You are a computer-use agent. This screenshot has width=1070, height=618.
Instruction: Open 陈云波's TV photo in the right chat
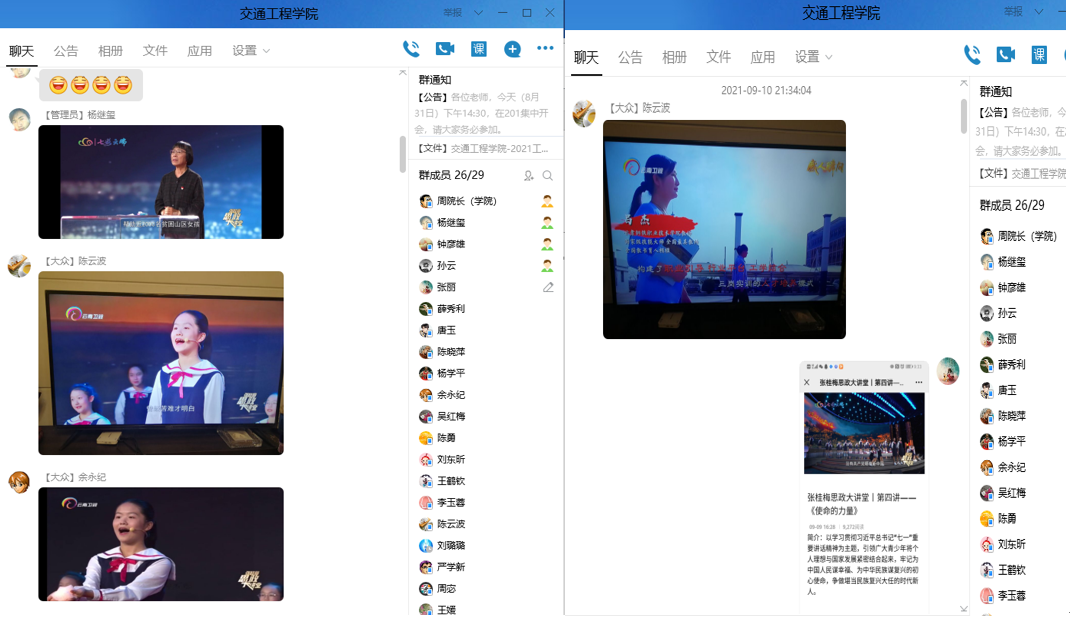click(724, 229)
